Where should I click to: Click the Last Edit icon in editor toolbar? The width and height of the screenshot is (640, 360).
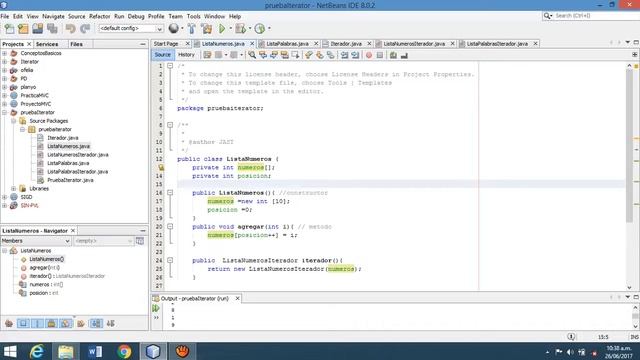[x=207, y=55]
